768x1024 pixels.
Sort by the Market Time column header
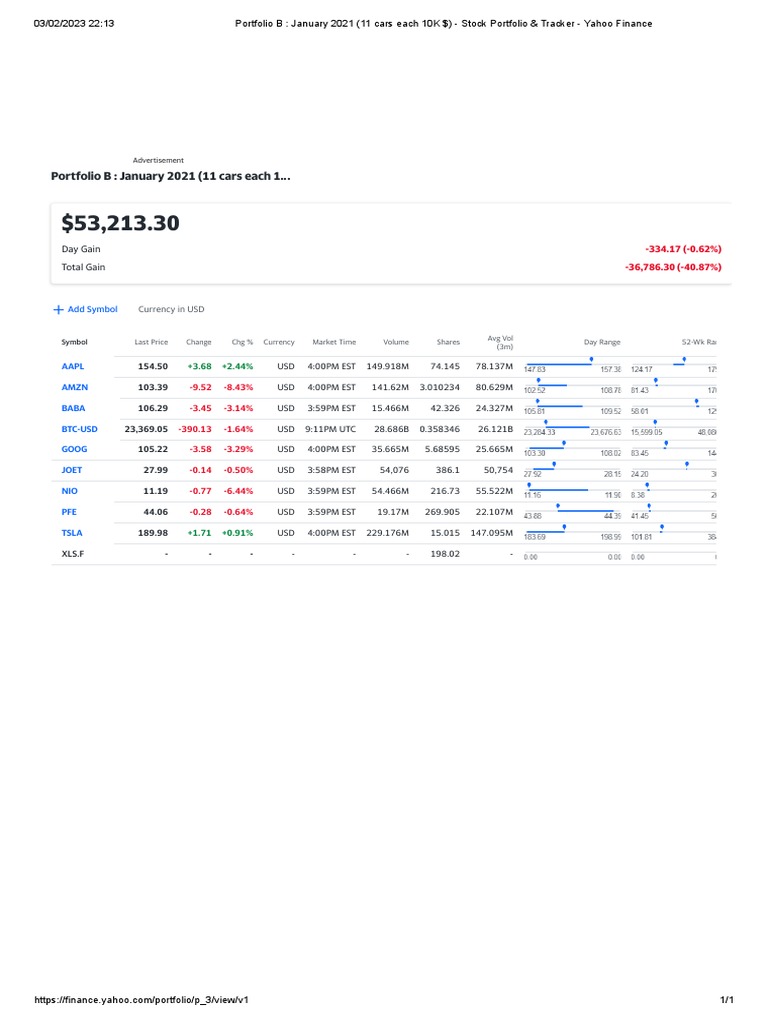point(334,342)
